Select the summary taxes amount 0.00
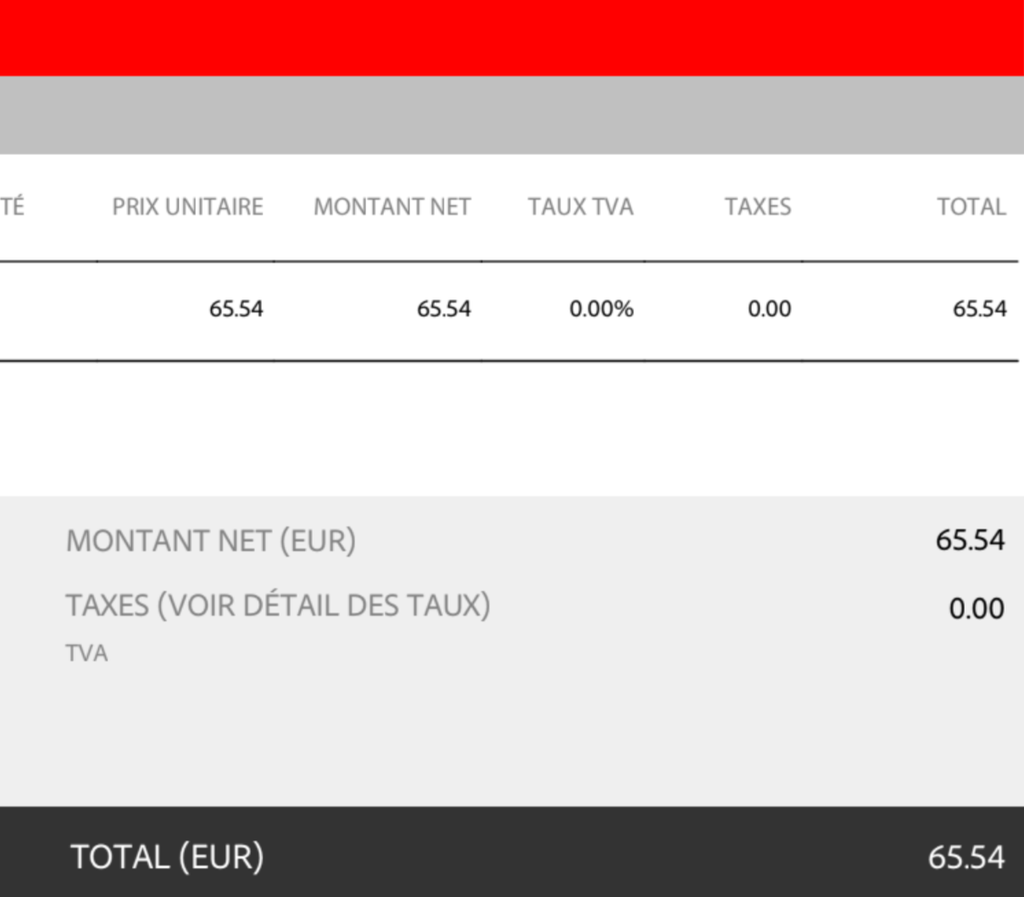Viewport: 1024px width, 897px height. click(976, 608)
